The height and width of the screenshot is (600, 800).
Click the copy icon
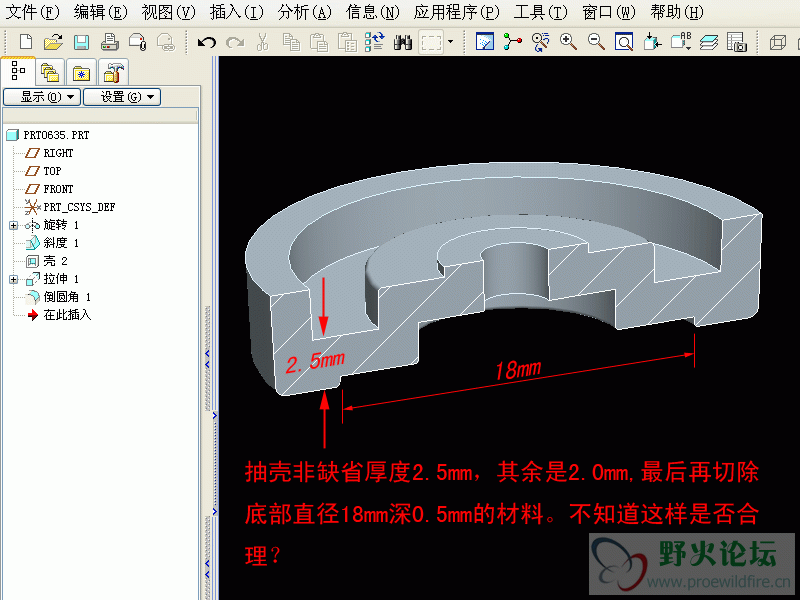tap(291, 42)
